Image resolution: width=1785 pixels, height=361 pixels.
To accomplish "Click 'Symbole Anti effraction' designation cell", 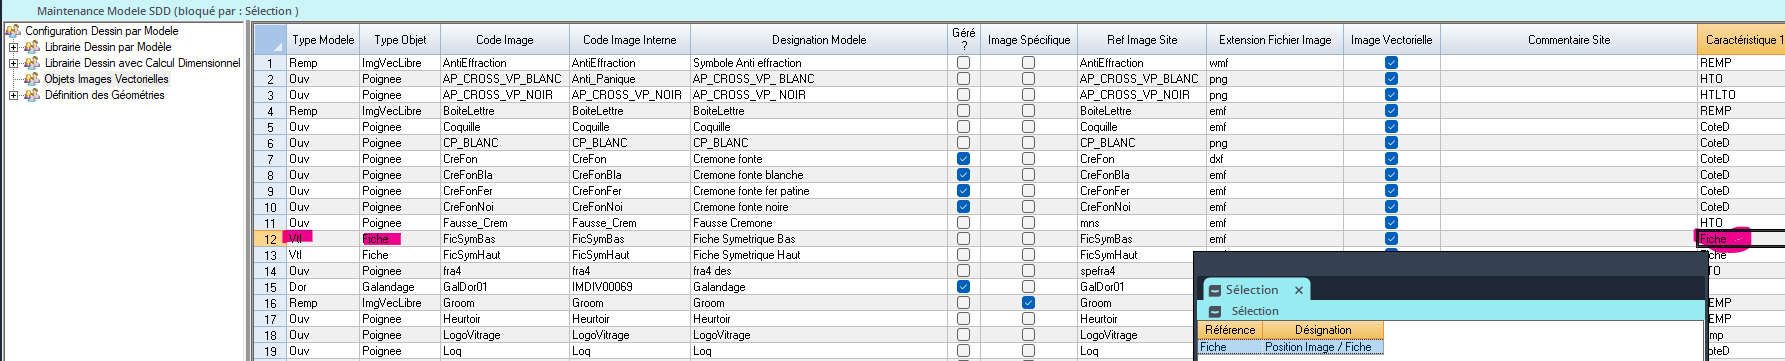I will (818, 63).
